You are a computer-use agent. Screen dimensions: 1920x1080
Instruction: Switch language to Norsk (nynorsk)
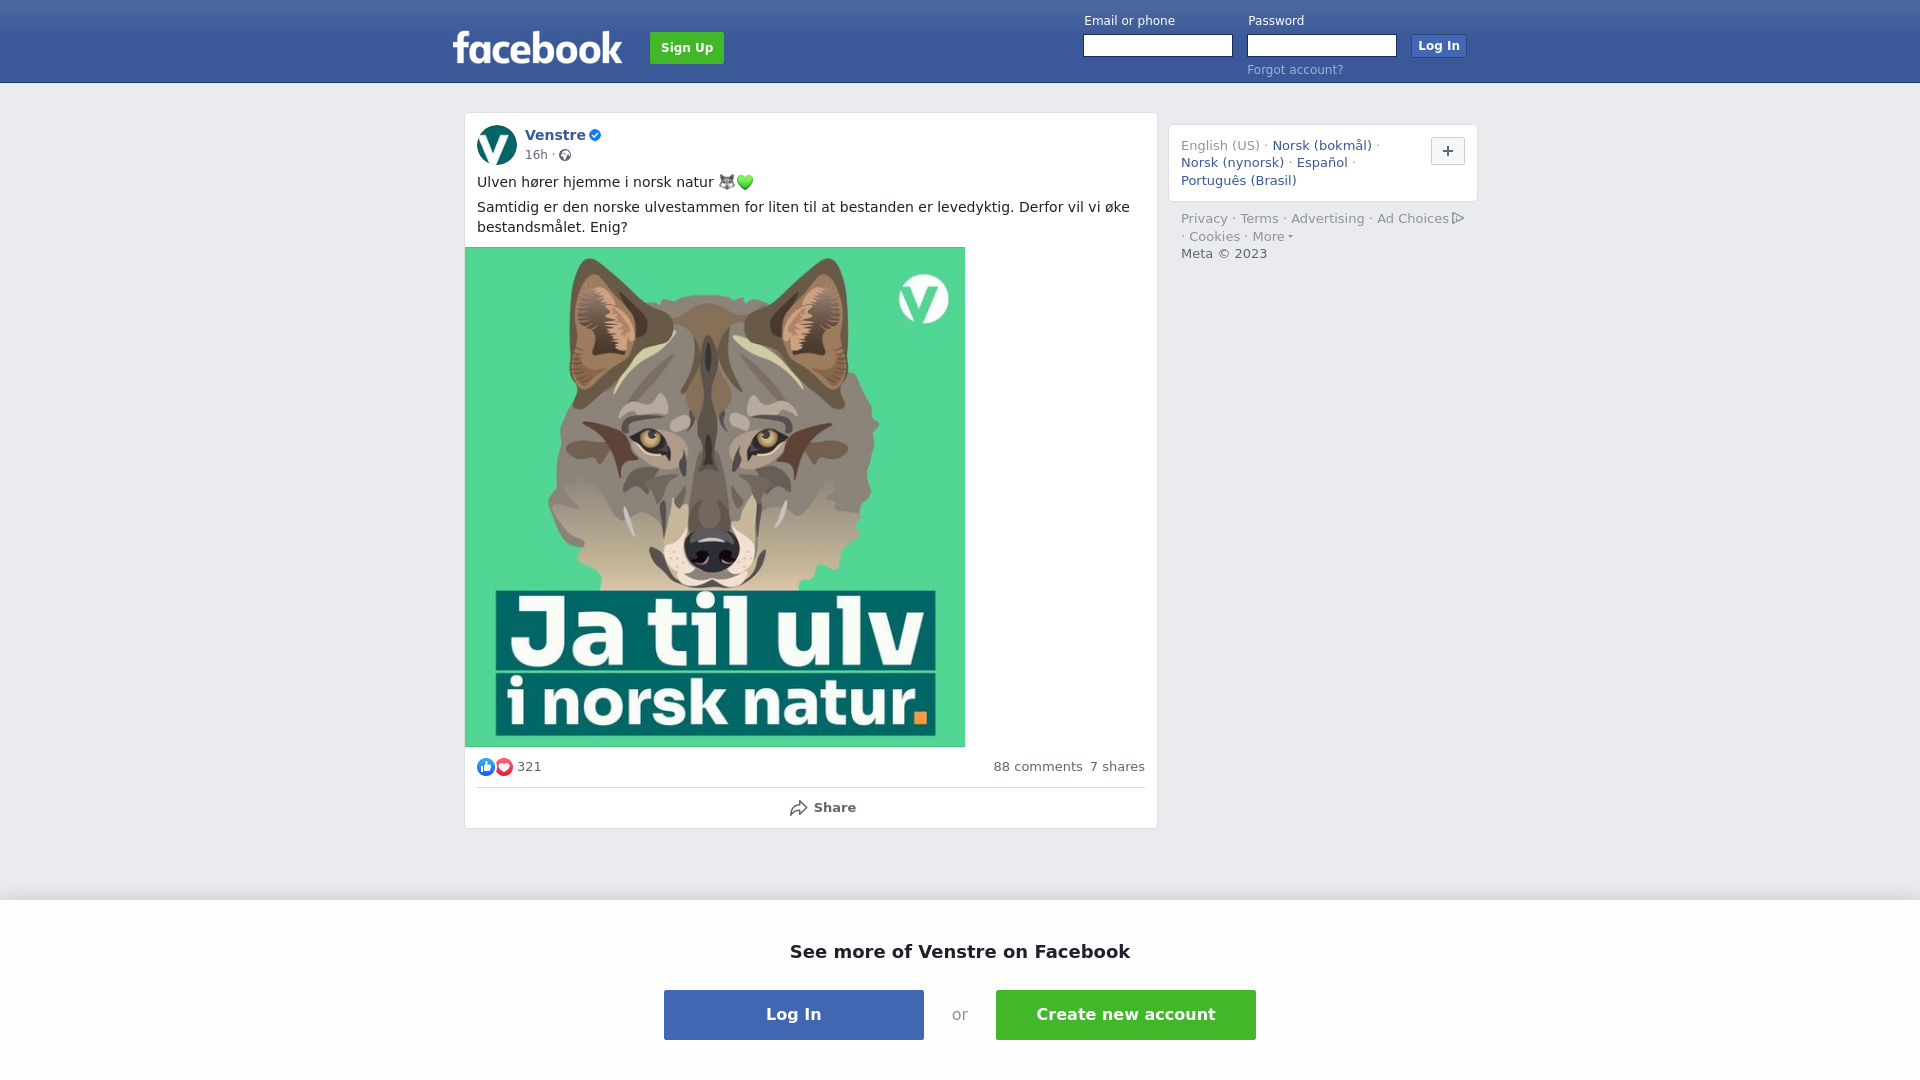click(x=1232, y=163)
